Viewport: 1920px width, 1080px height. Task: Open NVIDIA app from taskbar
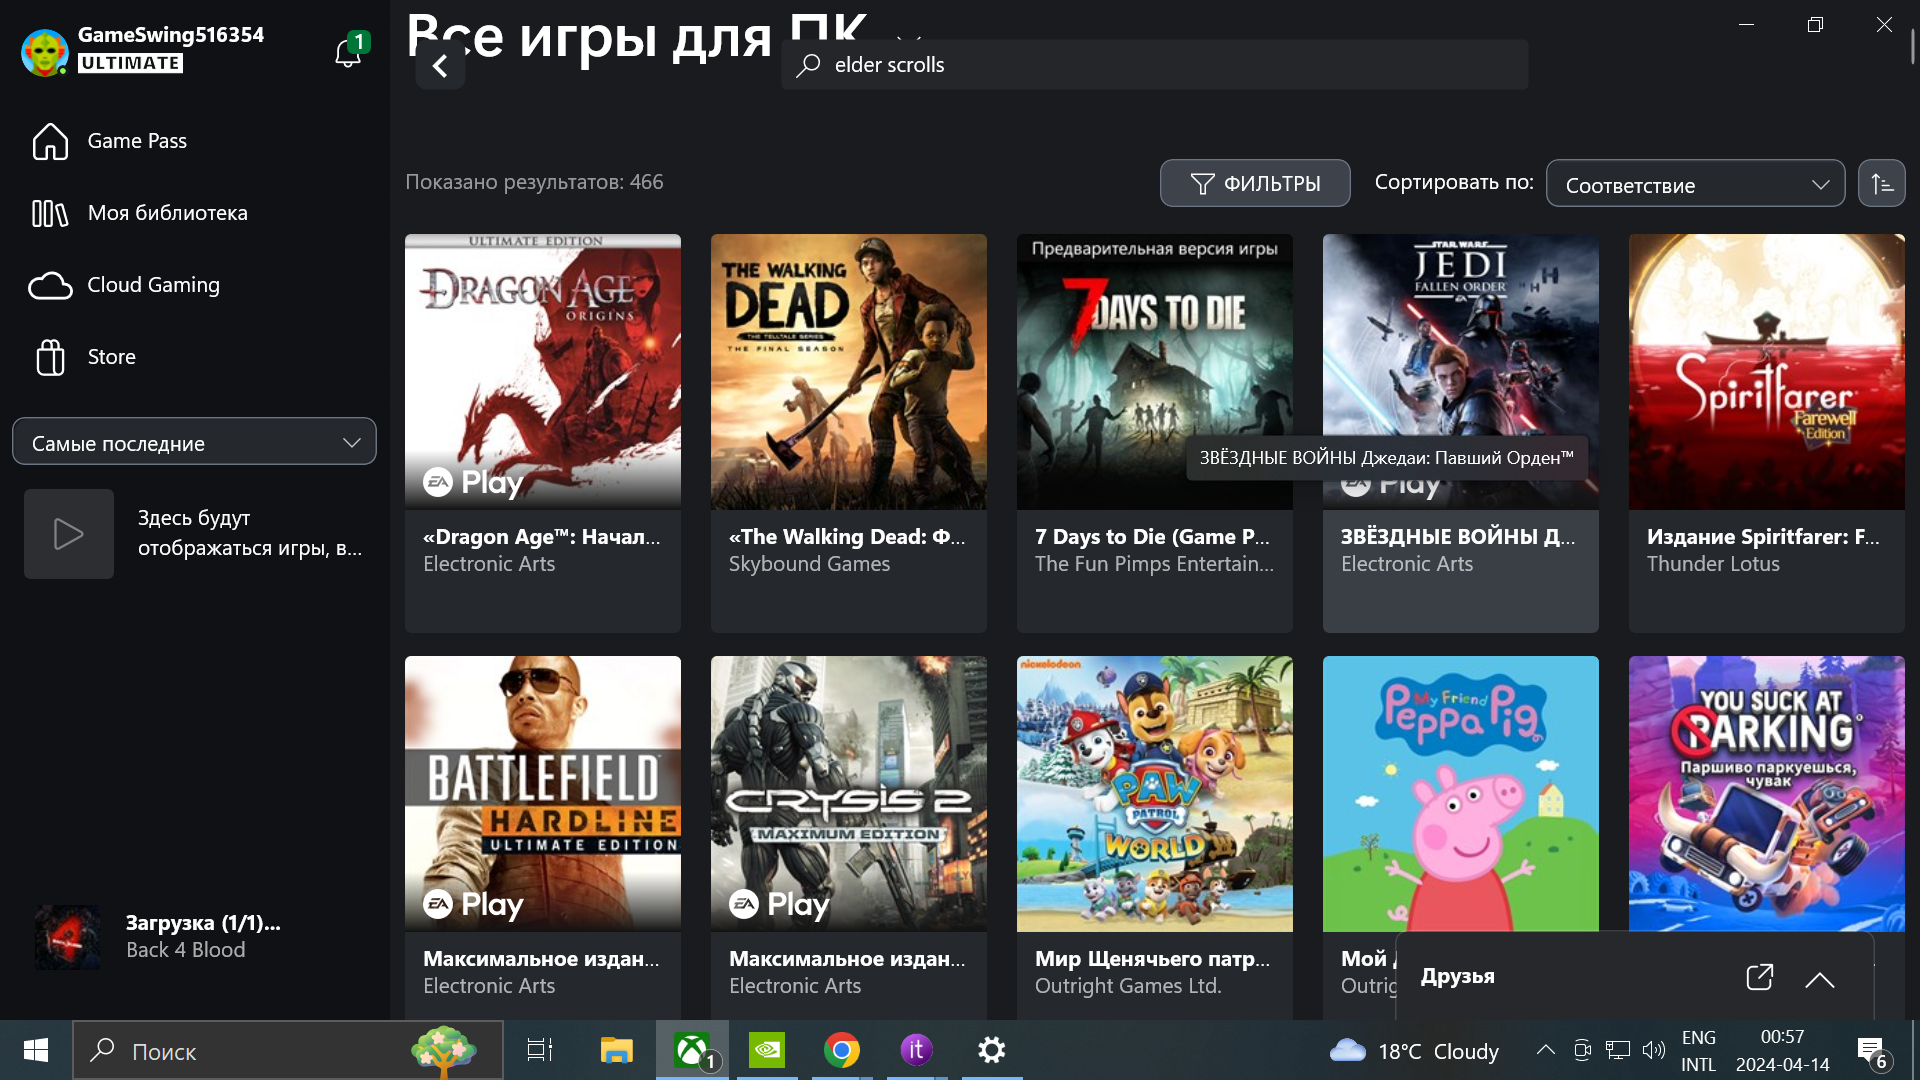tap(767, 1050)
